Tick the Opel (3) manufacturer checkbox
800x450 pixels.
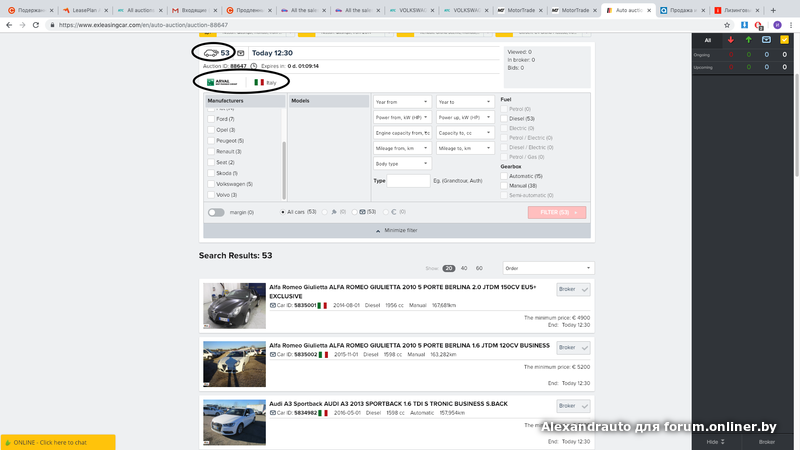coord(211,130)
